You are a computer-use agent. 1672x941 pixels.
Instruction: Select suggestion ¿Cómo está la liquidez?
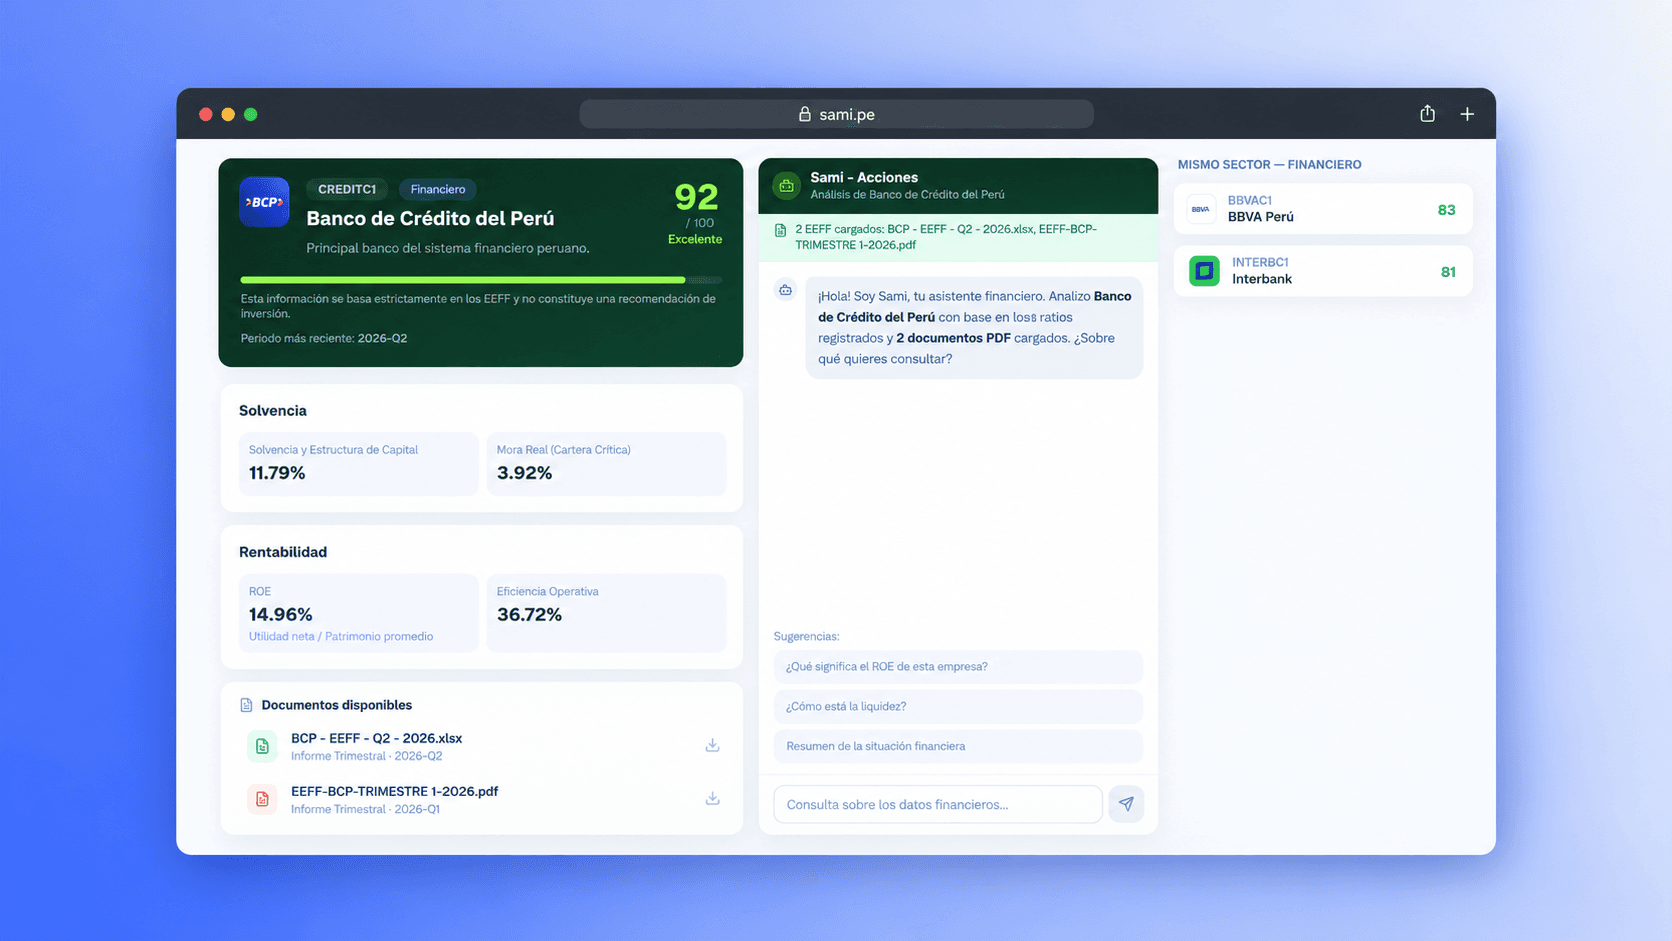958,707
